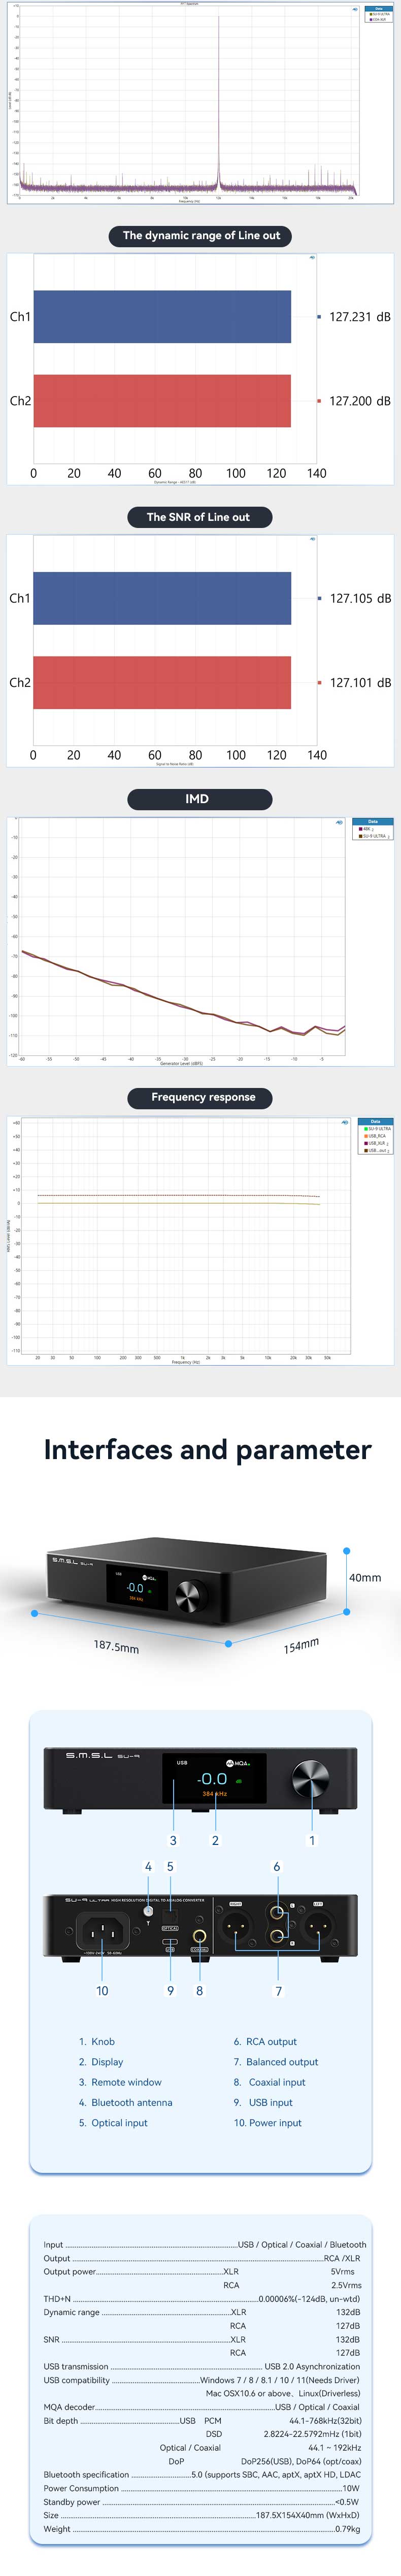Click the AP logo on the SNR chart

pyautogui.click(x=313, y=539)
